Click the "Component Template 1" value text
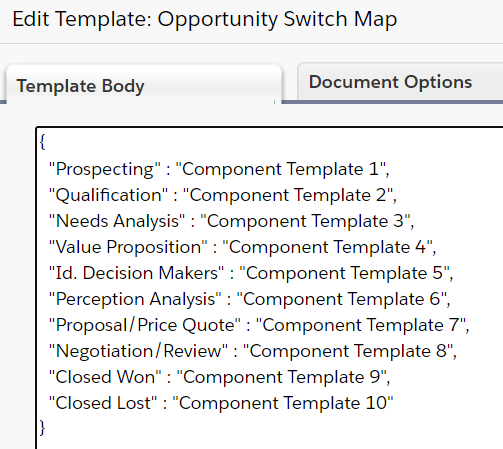The width and height of the screenshot is (503, 449). (280, 169)
